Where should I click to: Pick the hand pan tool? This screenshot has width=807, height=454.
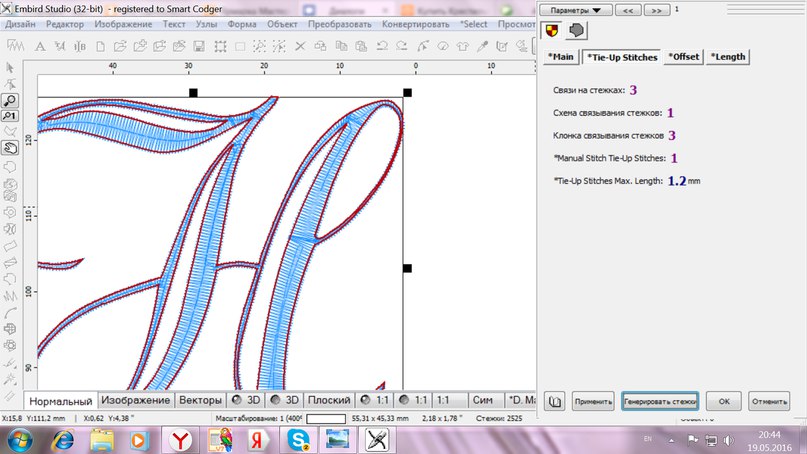9,147
